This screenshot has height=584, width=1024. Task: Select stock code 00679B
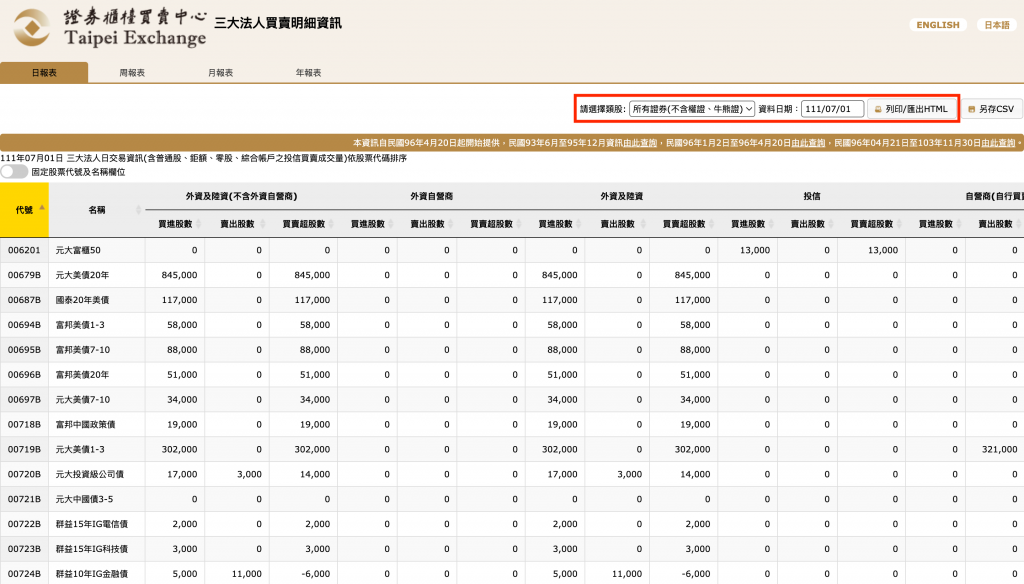[24, 275]
